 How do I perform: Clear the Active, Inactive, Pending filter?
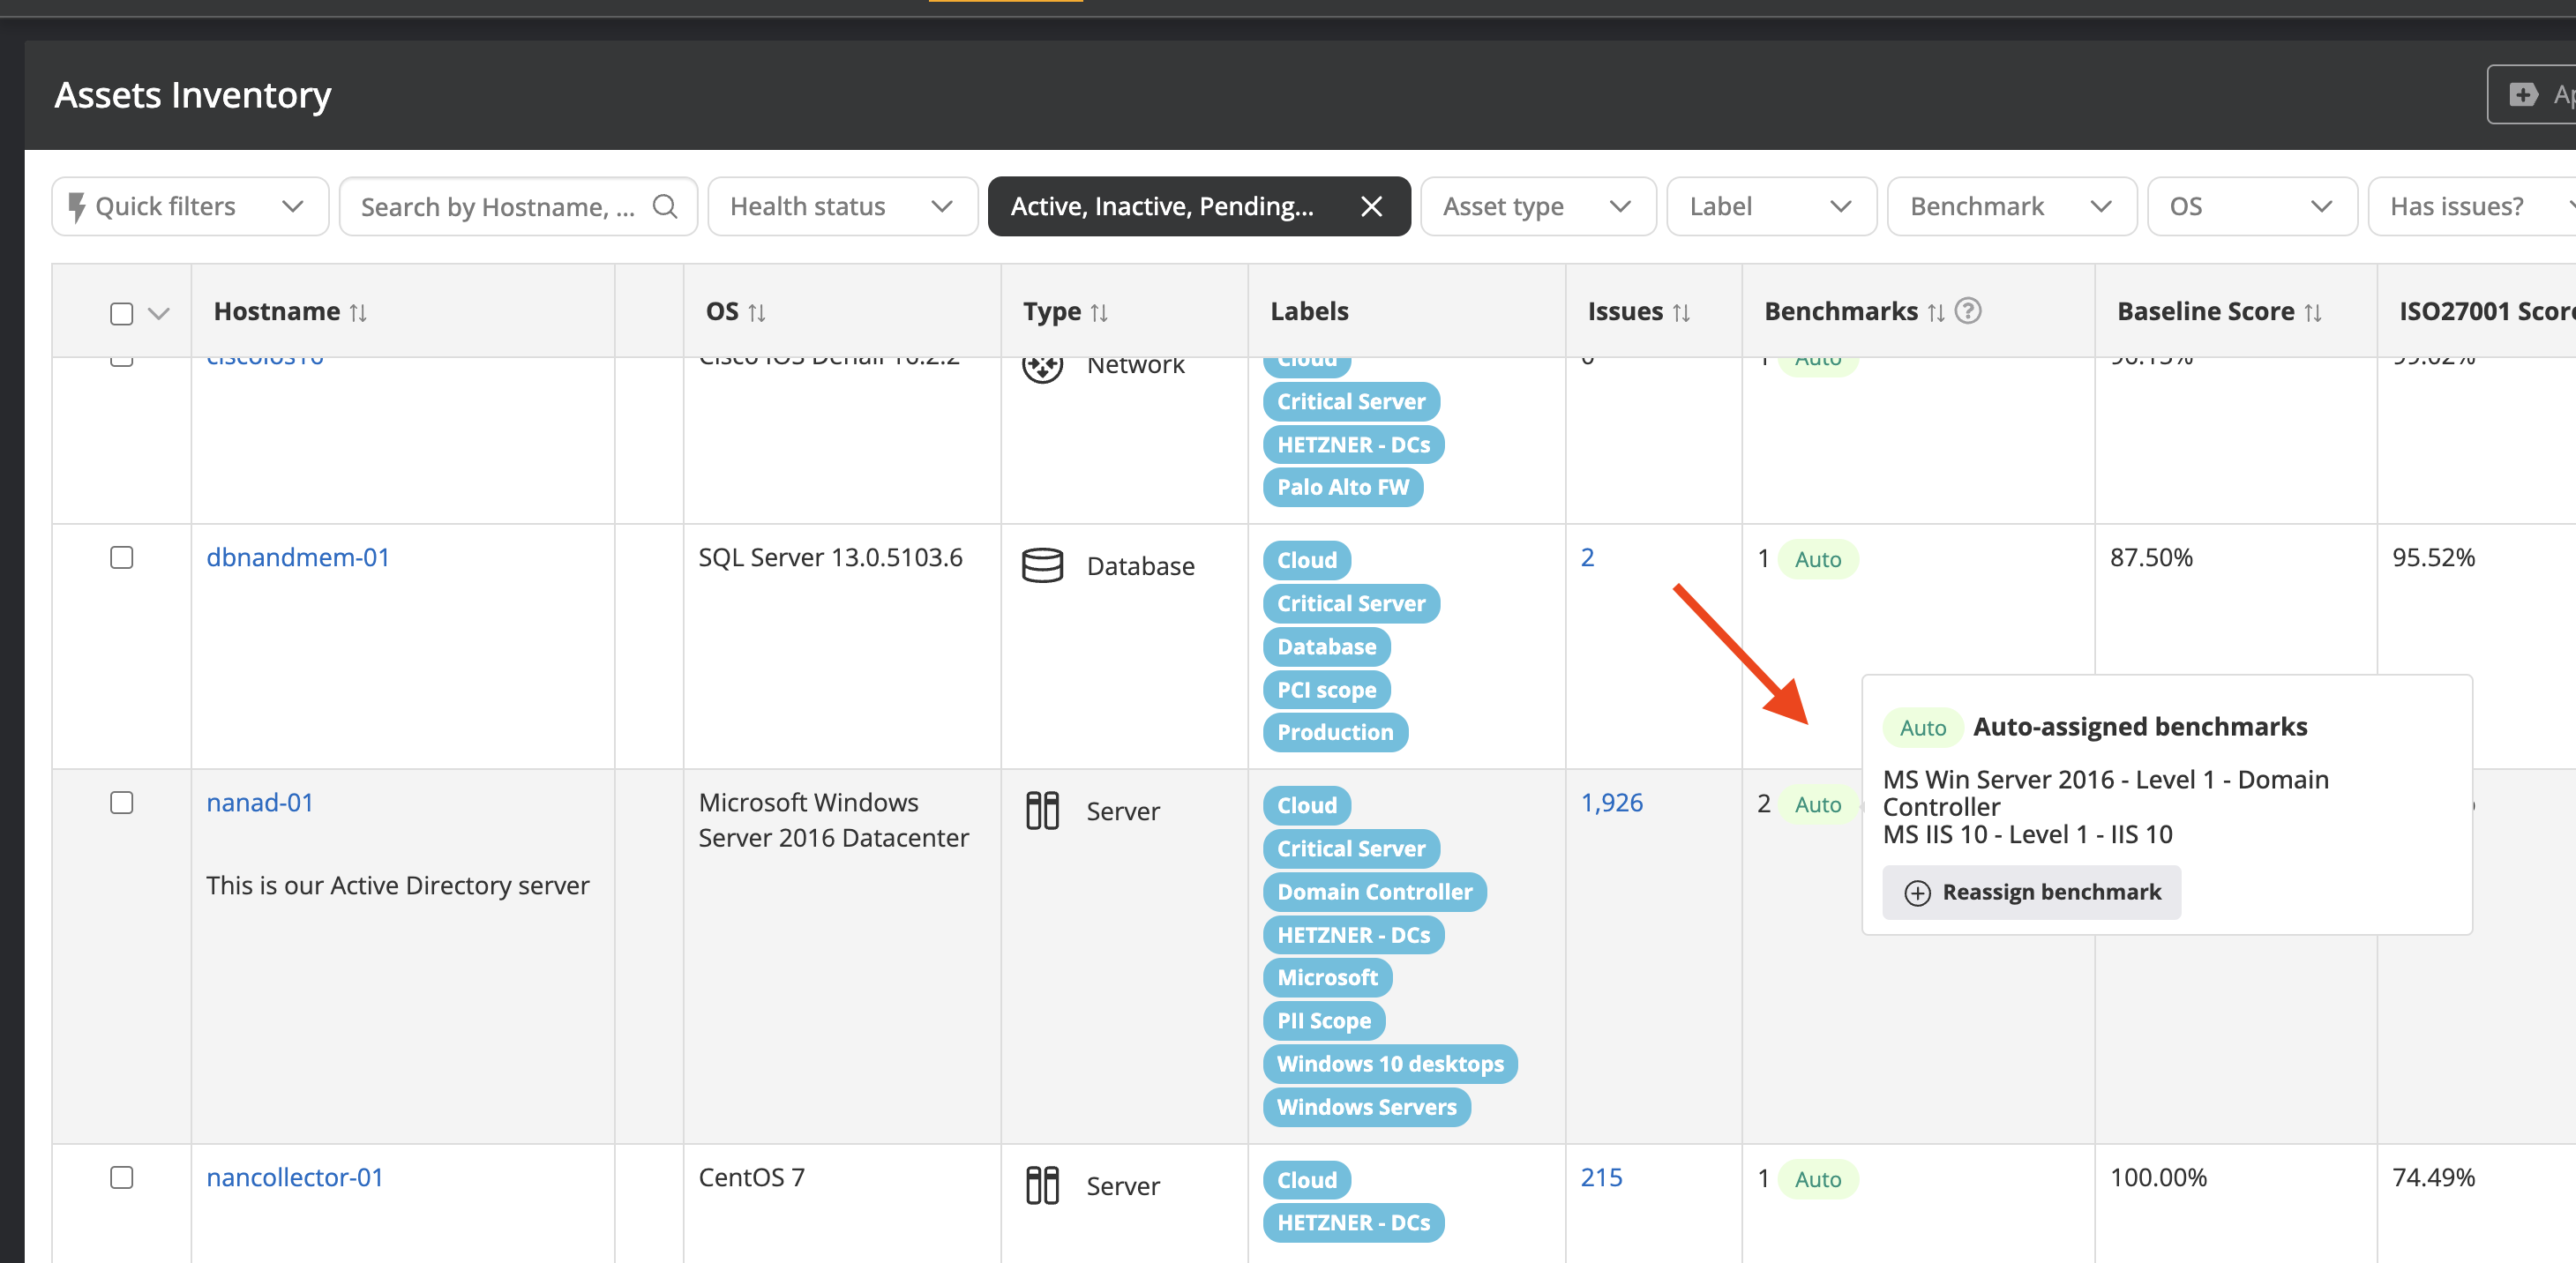coord(1371,206)
